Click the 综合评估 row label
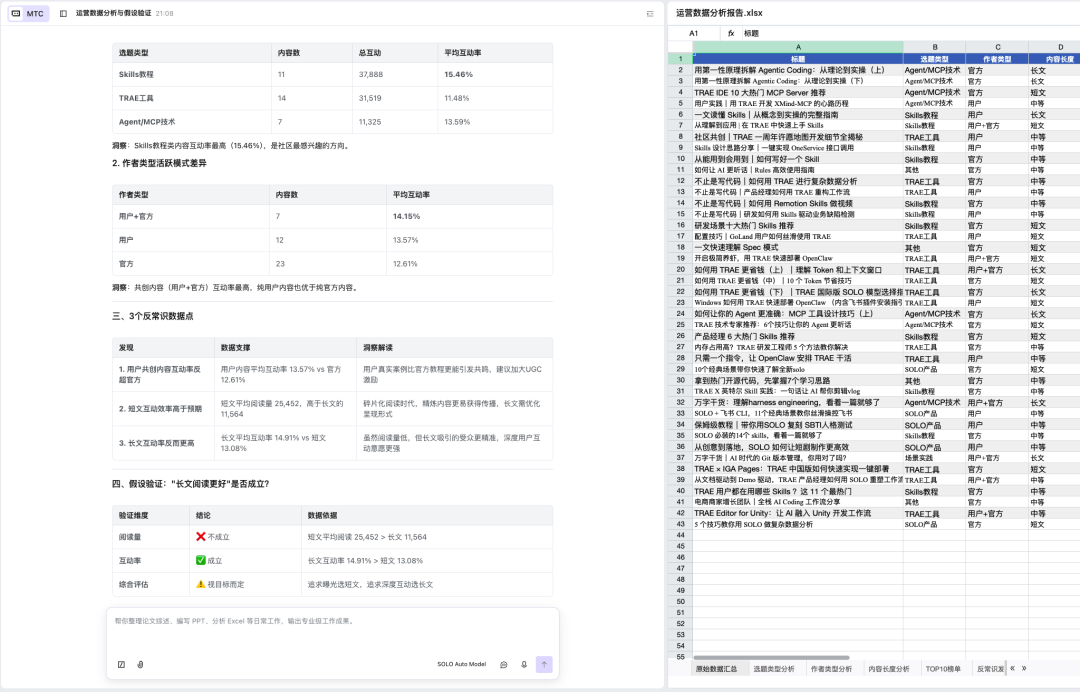This screenshot has width=1080, height=692. point(134,584)
